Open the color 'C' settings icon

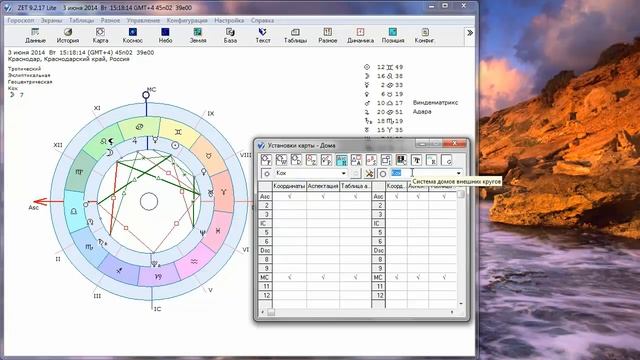[401, 160]
